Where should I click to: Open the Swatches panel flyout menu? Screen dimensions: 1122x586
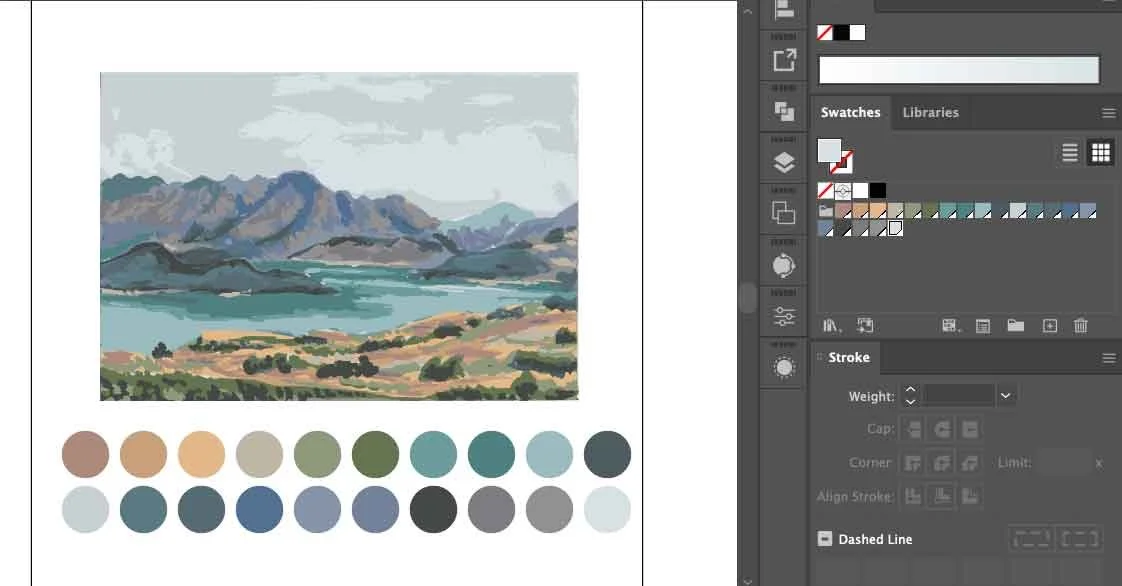[1108, 112]
